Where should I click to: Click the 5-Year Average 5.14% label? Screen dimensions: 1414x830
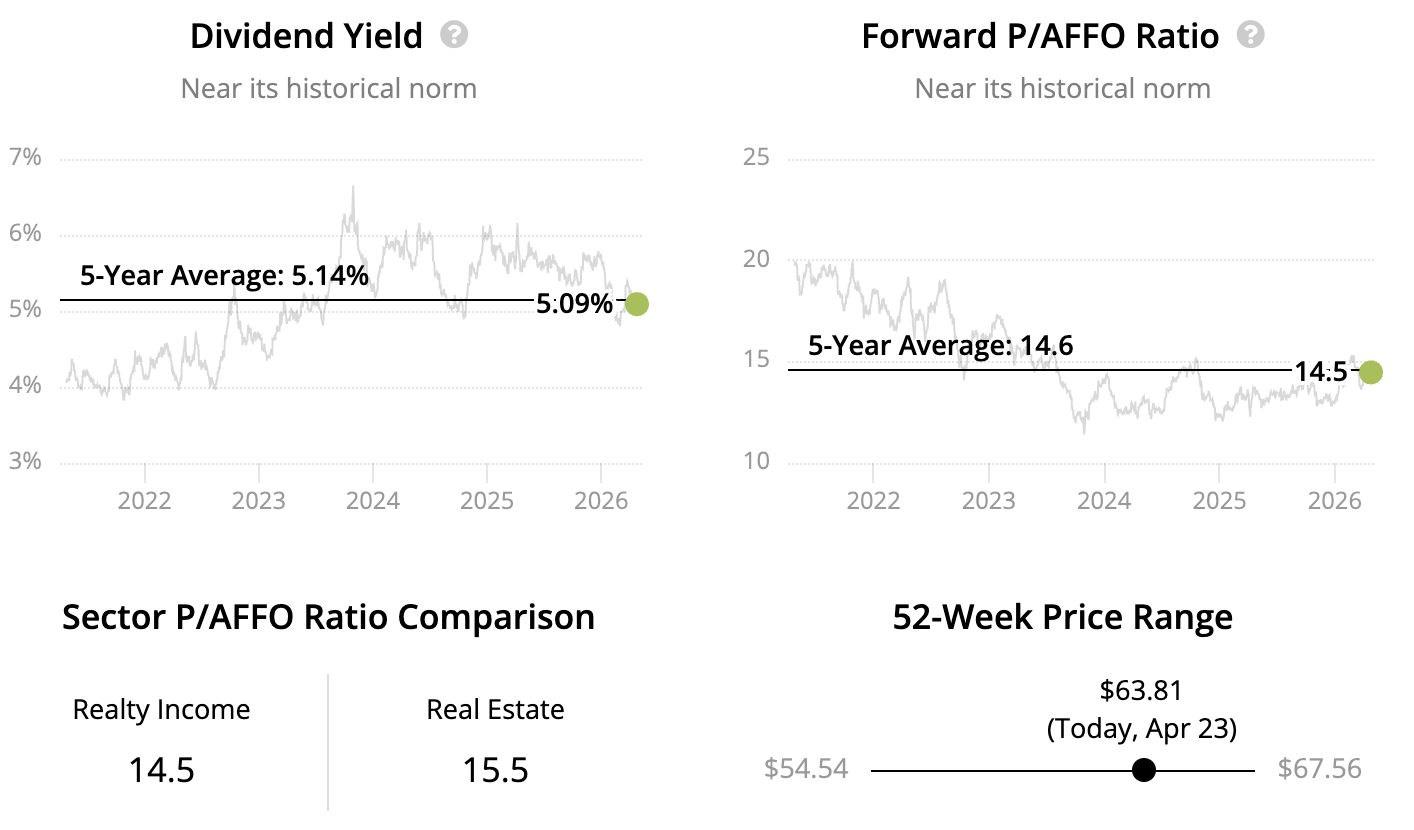(224, 276)
